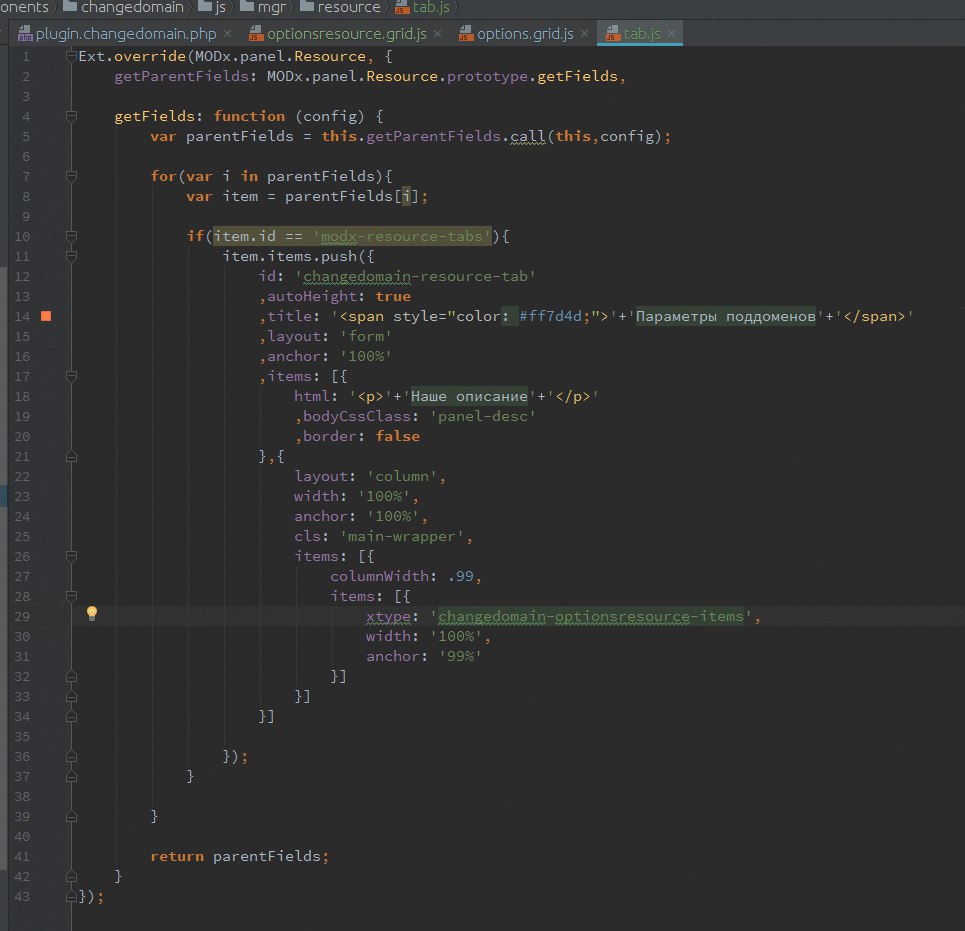The width and height of the screenshot is (965, 931).
Task: Click the autoHeight true value
Action: (x=393, y=297)
